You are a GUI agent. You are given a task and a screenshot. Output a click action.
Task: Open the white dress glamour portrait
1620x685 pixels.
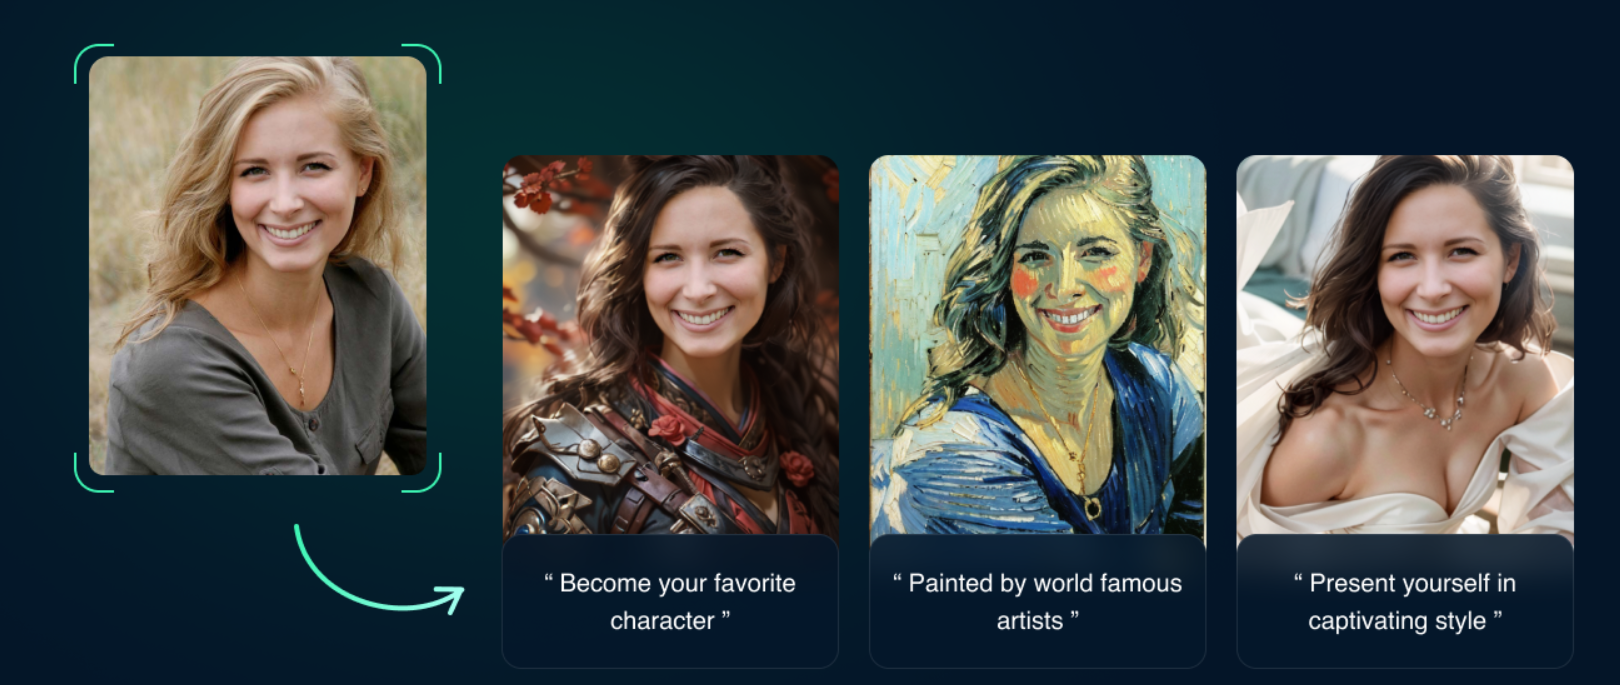click(x=1405, y=345)
